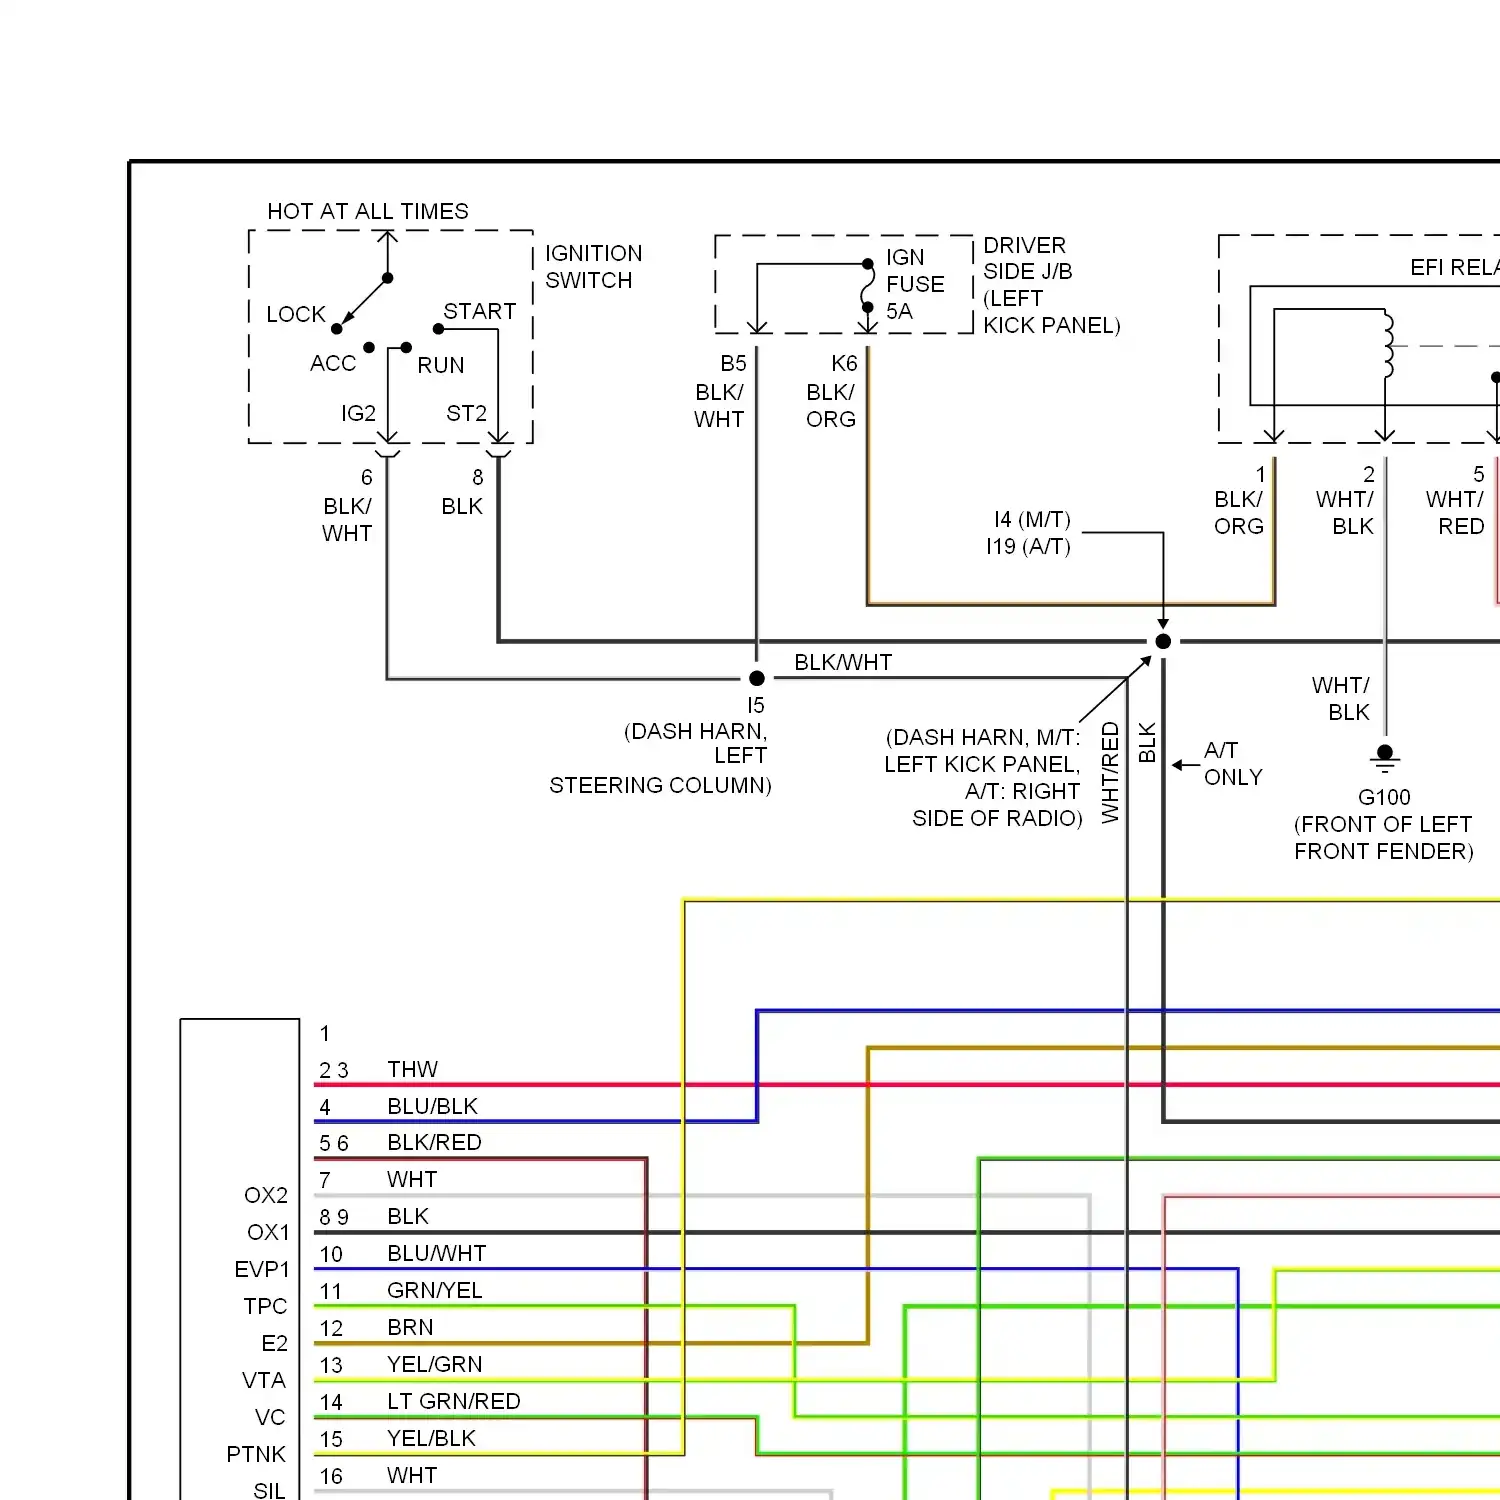Click the EFI relay coil symbol

1388,346
